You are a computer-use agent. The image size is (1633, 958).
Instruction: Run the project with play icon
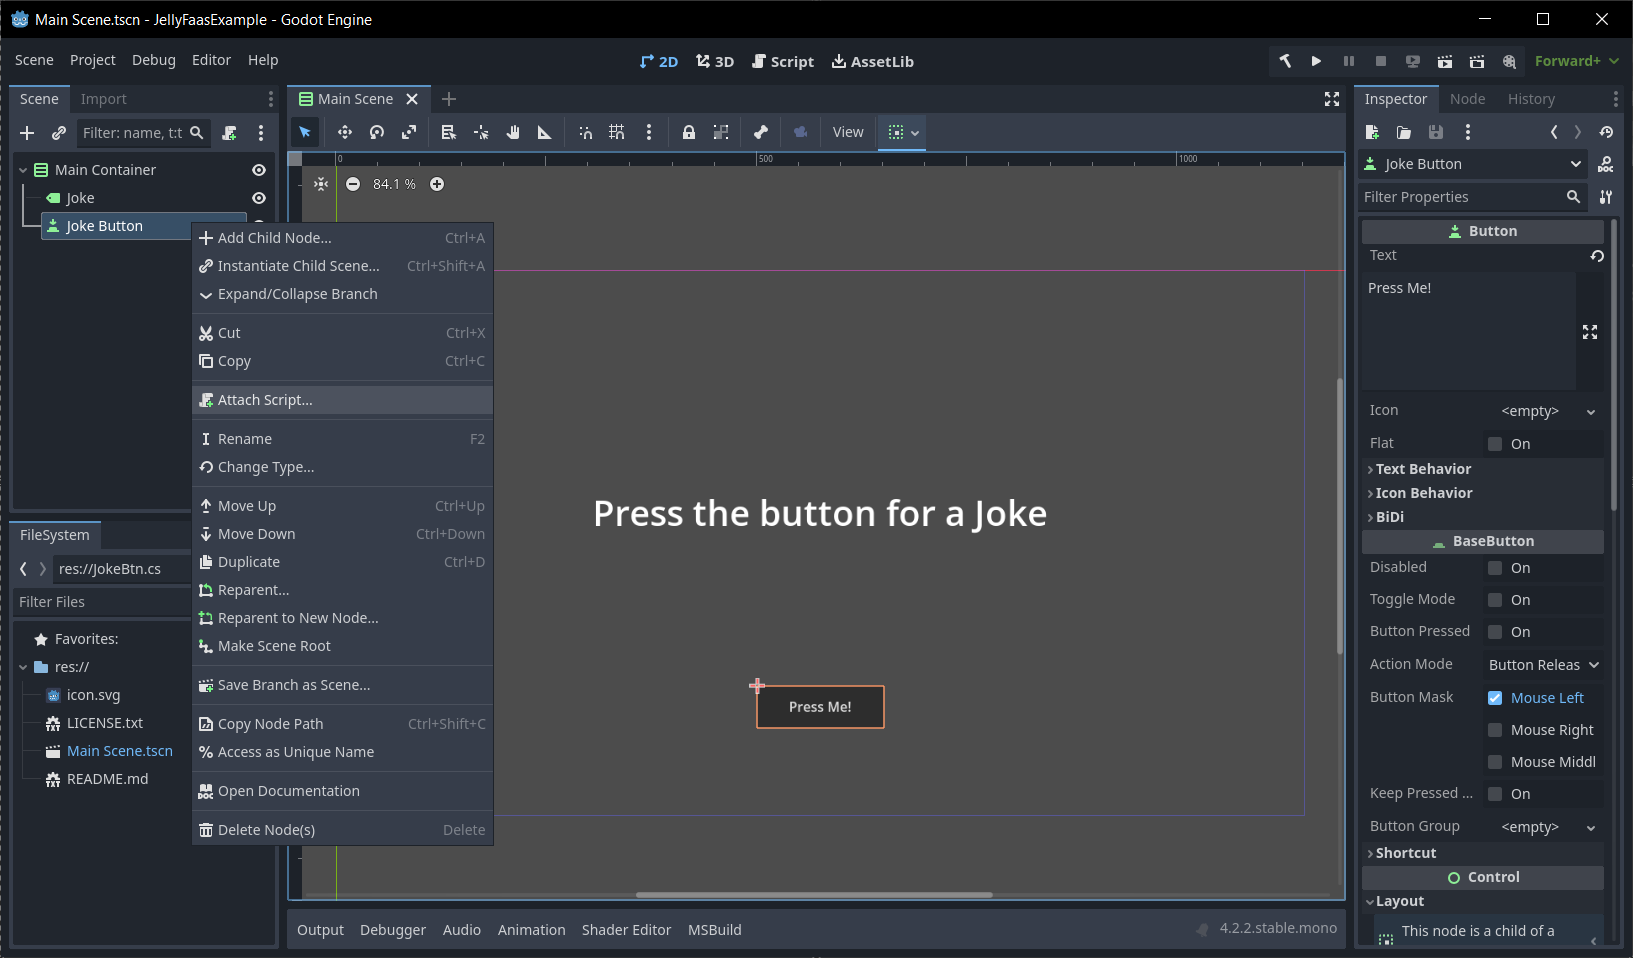[1316, 61]
